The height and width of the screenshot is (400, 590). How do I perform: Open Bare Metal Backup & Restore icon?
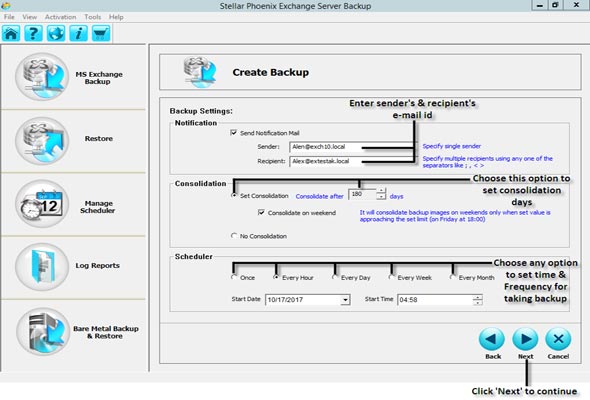click(43, 332)
